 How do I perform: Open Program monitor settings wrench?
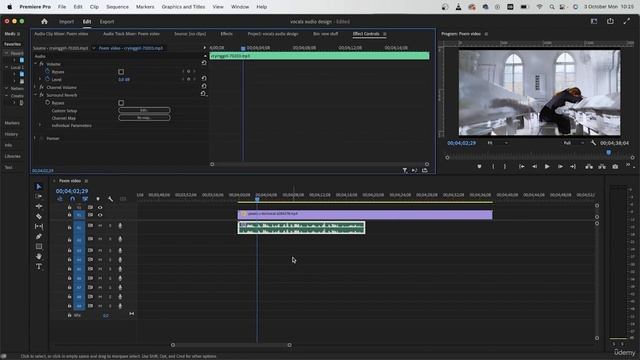coord(593,143)
